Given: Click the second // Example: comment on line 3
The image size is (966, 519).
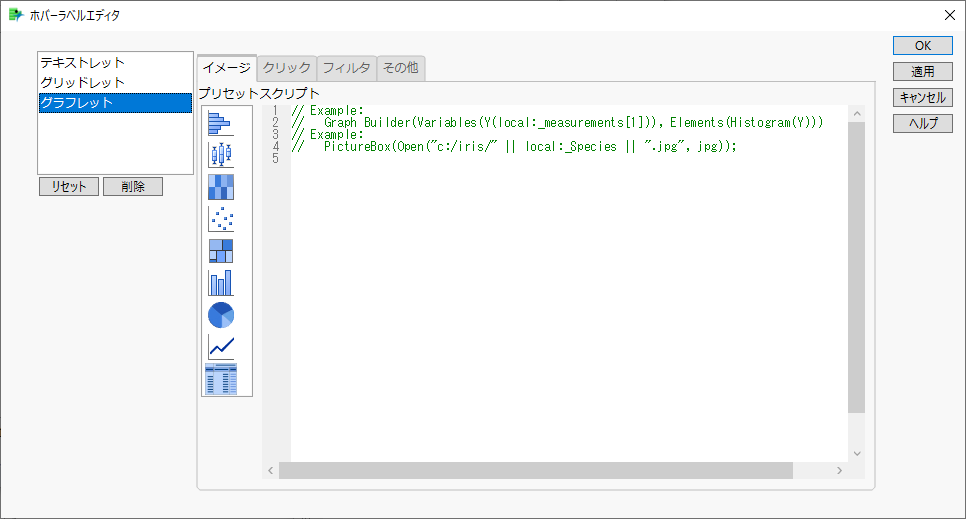Looking at the screenshot, I should 328,134.
